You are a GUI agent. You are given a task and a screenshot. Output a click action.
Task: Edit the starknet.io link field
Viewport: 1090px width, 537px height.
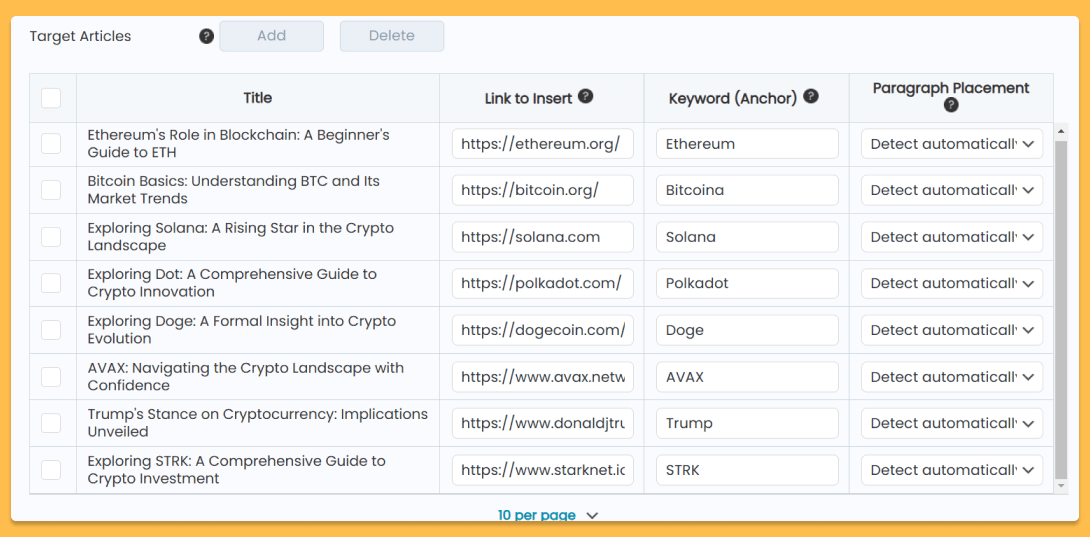click(x=542, y=470)
